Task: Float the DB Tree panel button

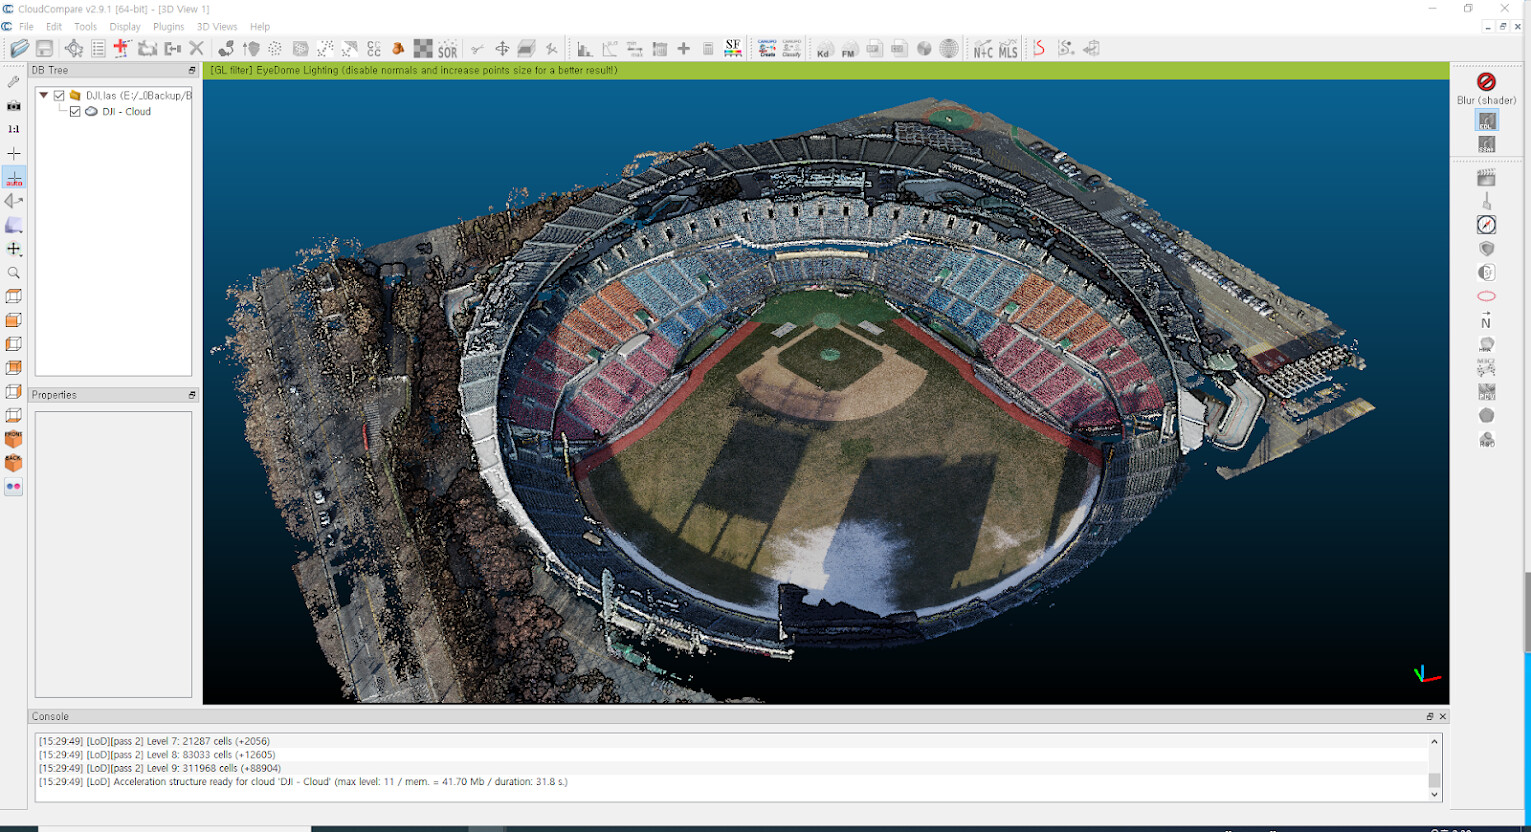Action: [x=192, y=70]
